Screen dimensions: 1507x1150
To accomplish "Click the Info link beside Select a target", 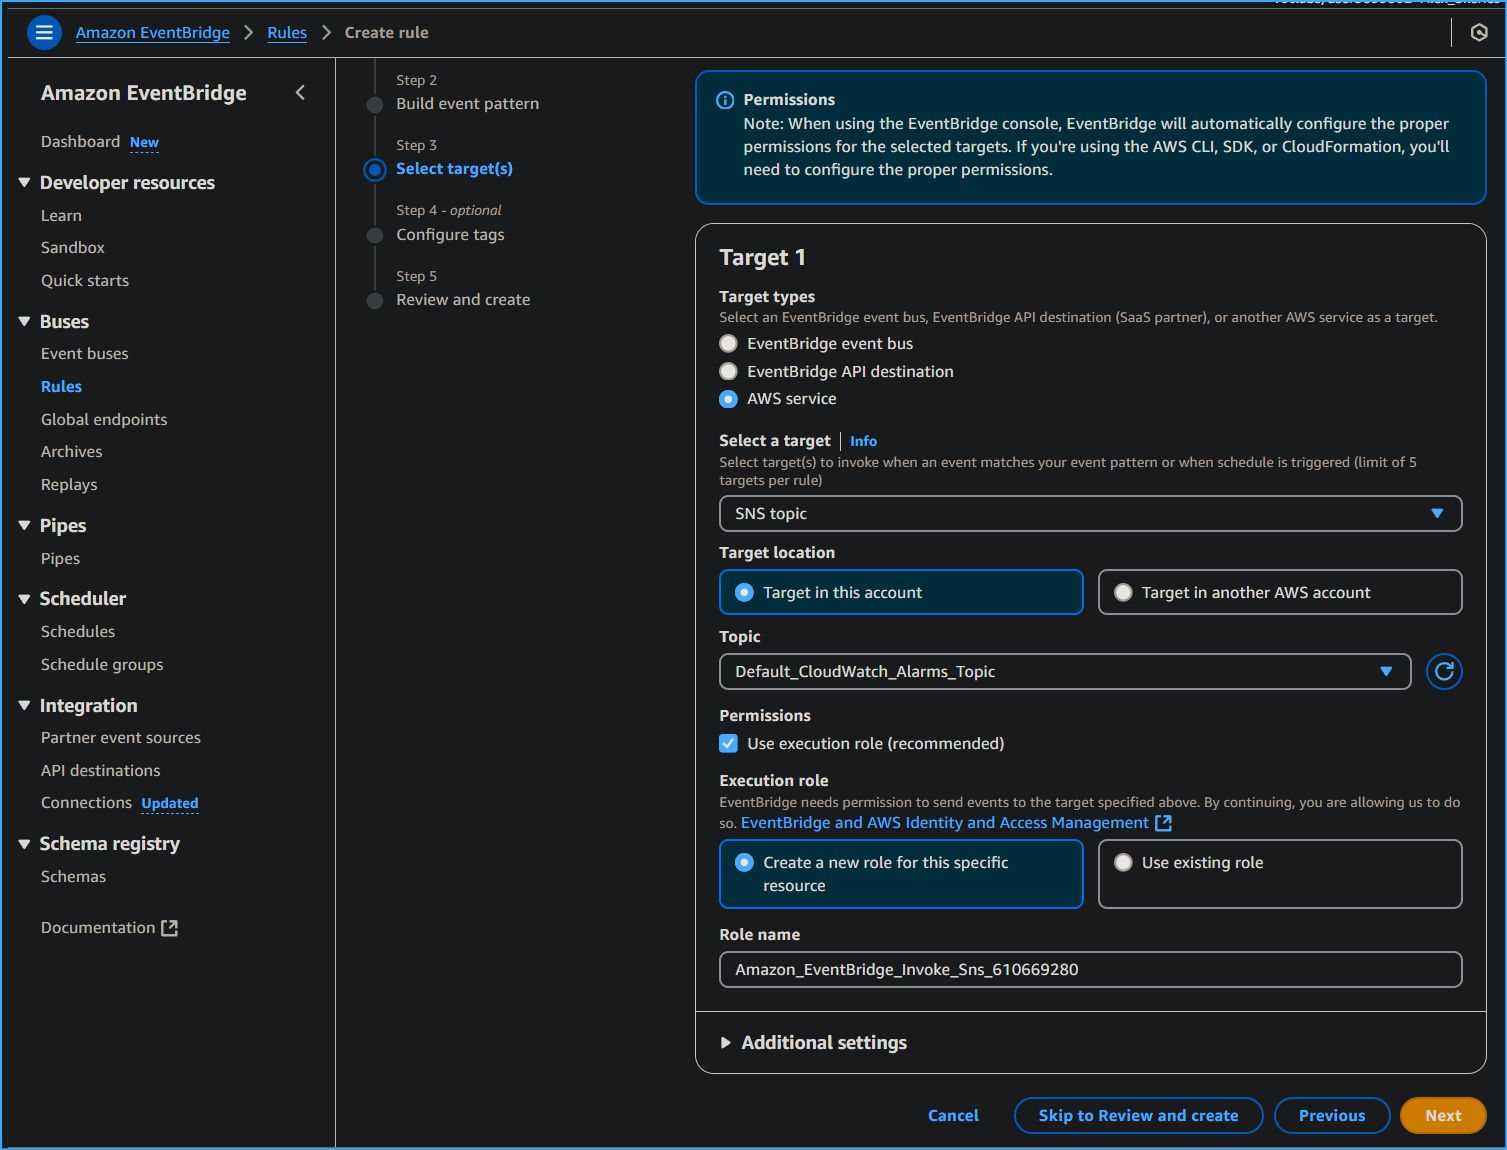I will (862, 440).
